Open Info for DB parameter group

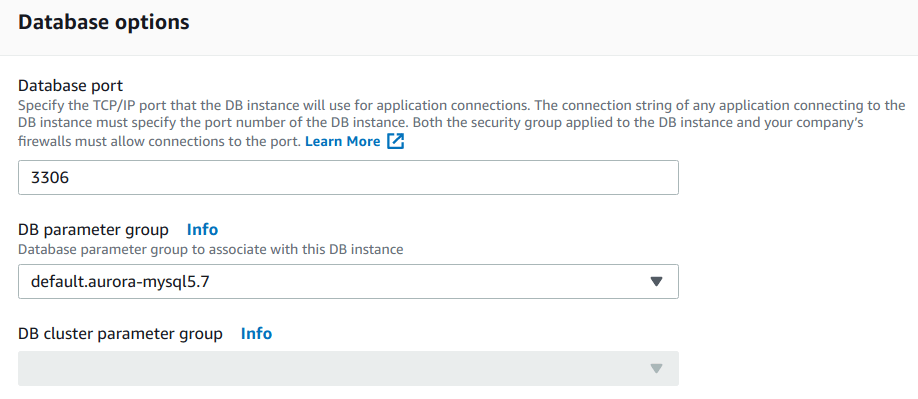click(x=202, y=229)
